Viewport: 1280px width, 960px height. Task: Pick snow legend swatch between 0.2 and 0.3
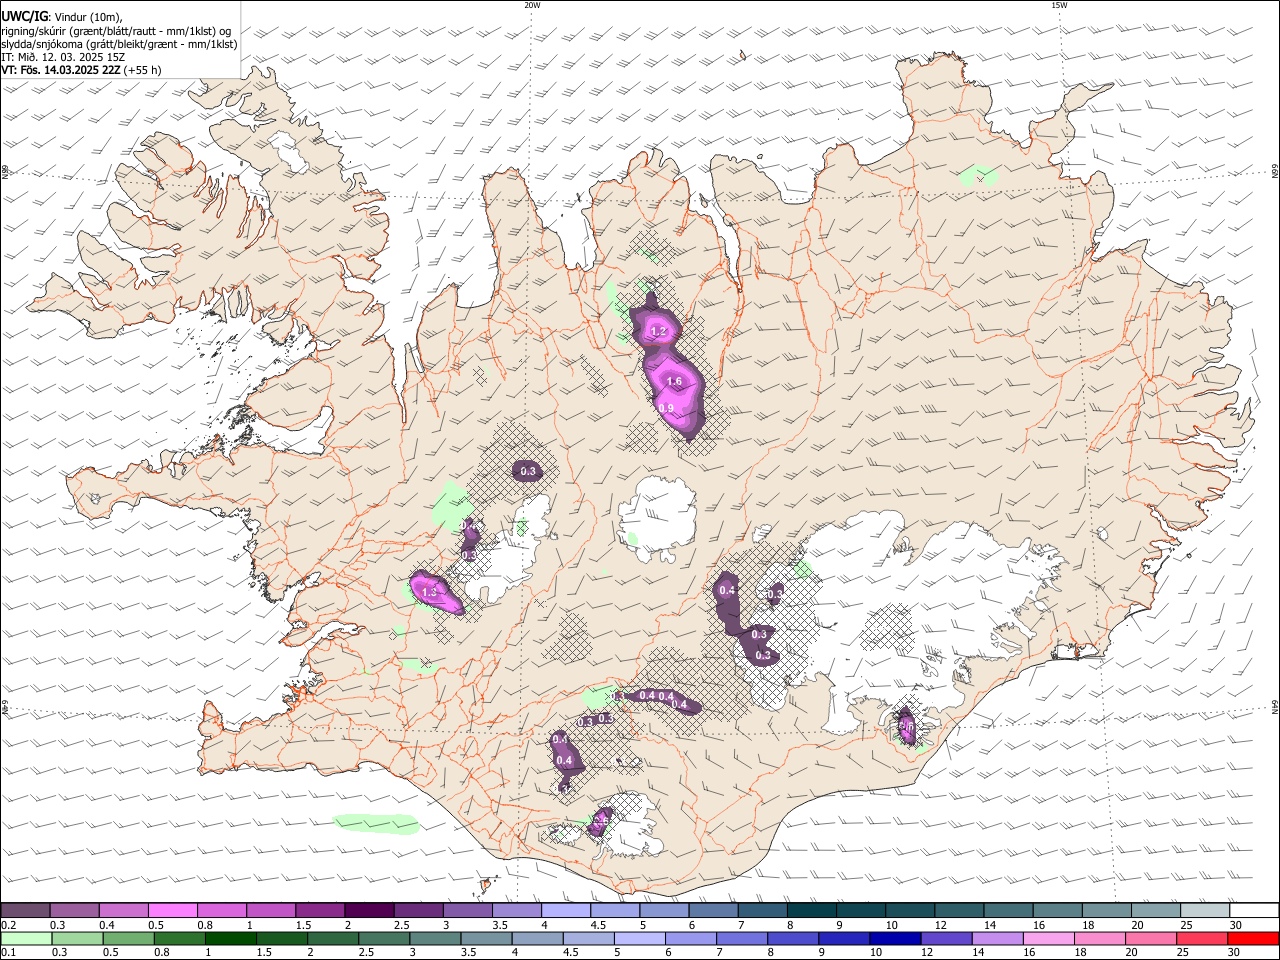[x=24, y=910]
